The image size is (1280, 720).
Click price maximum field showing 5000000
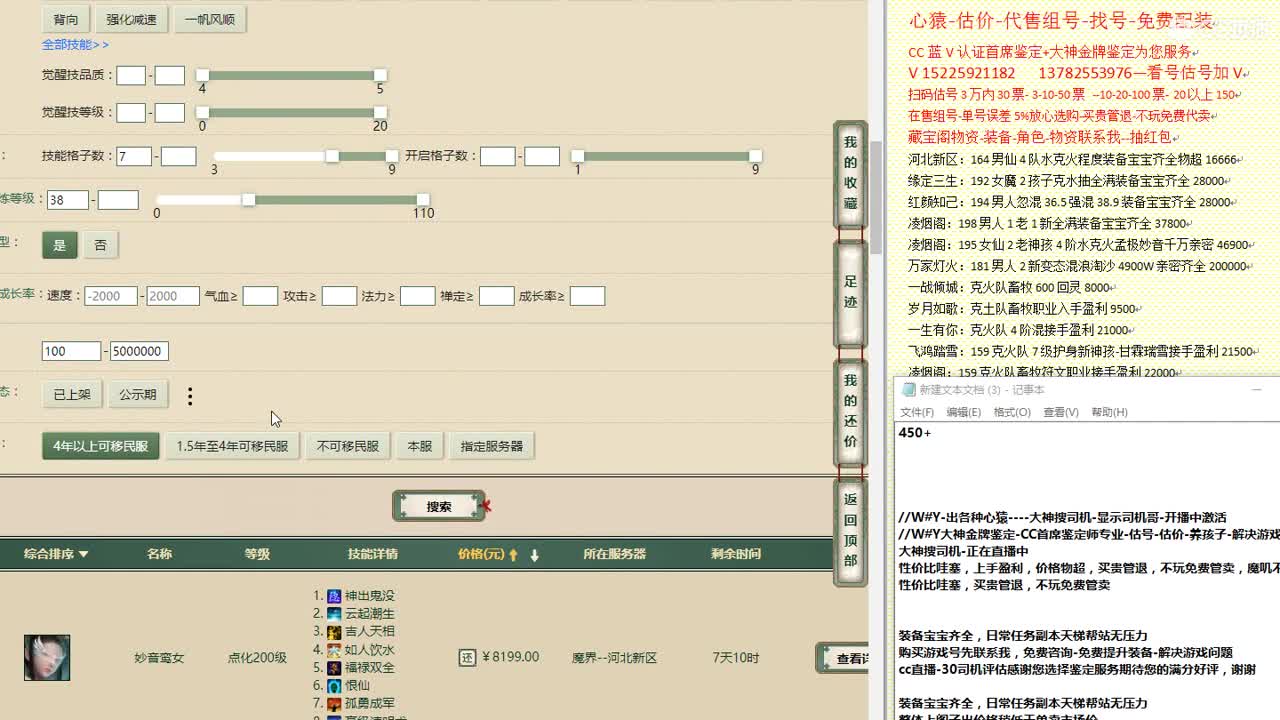139,351
